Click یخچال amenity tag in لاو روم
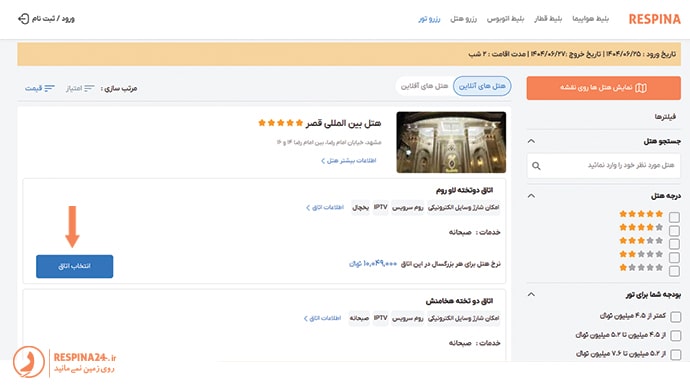 coord(360,207)
